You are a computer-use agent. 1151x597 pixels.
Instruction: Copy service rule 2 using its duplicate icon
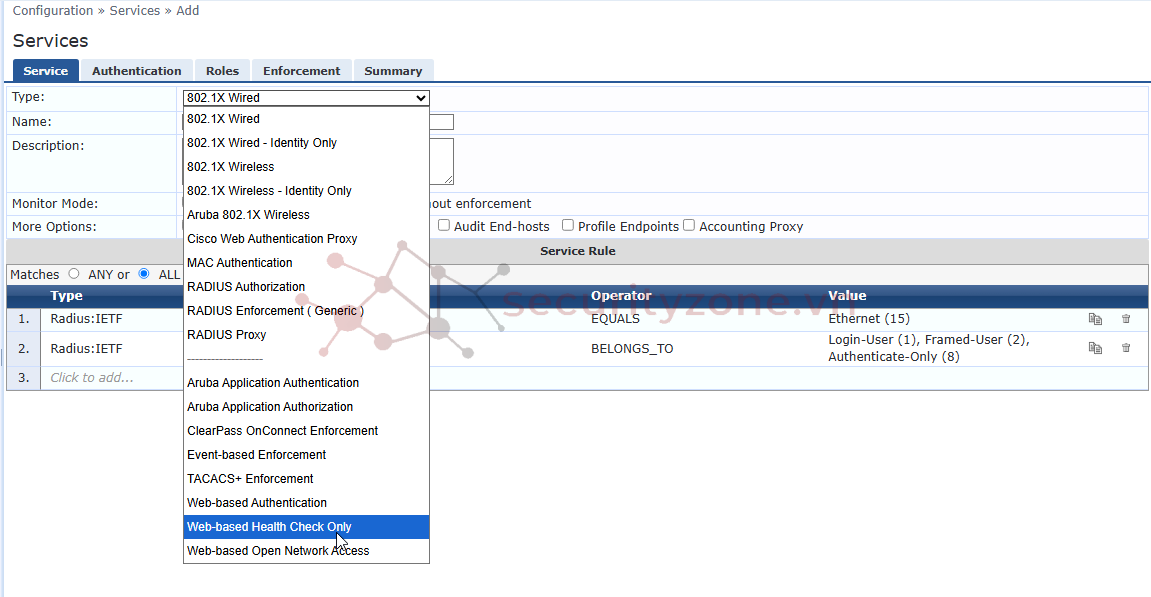click(x=1095, y=348)
